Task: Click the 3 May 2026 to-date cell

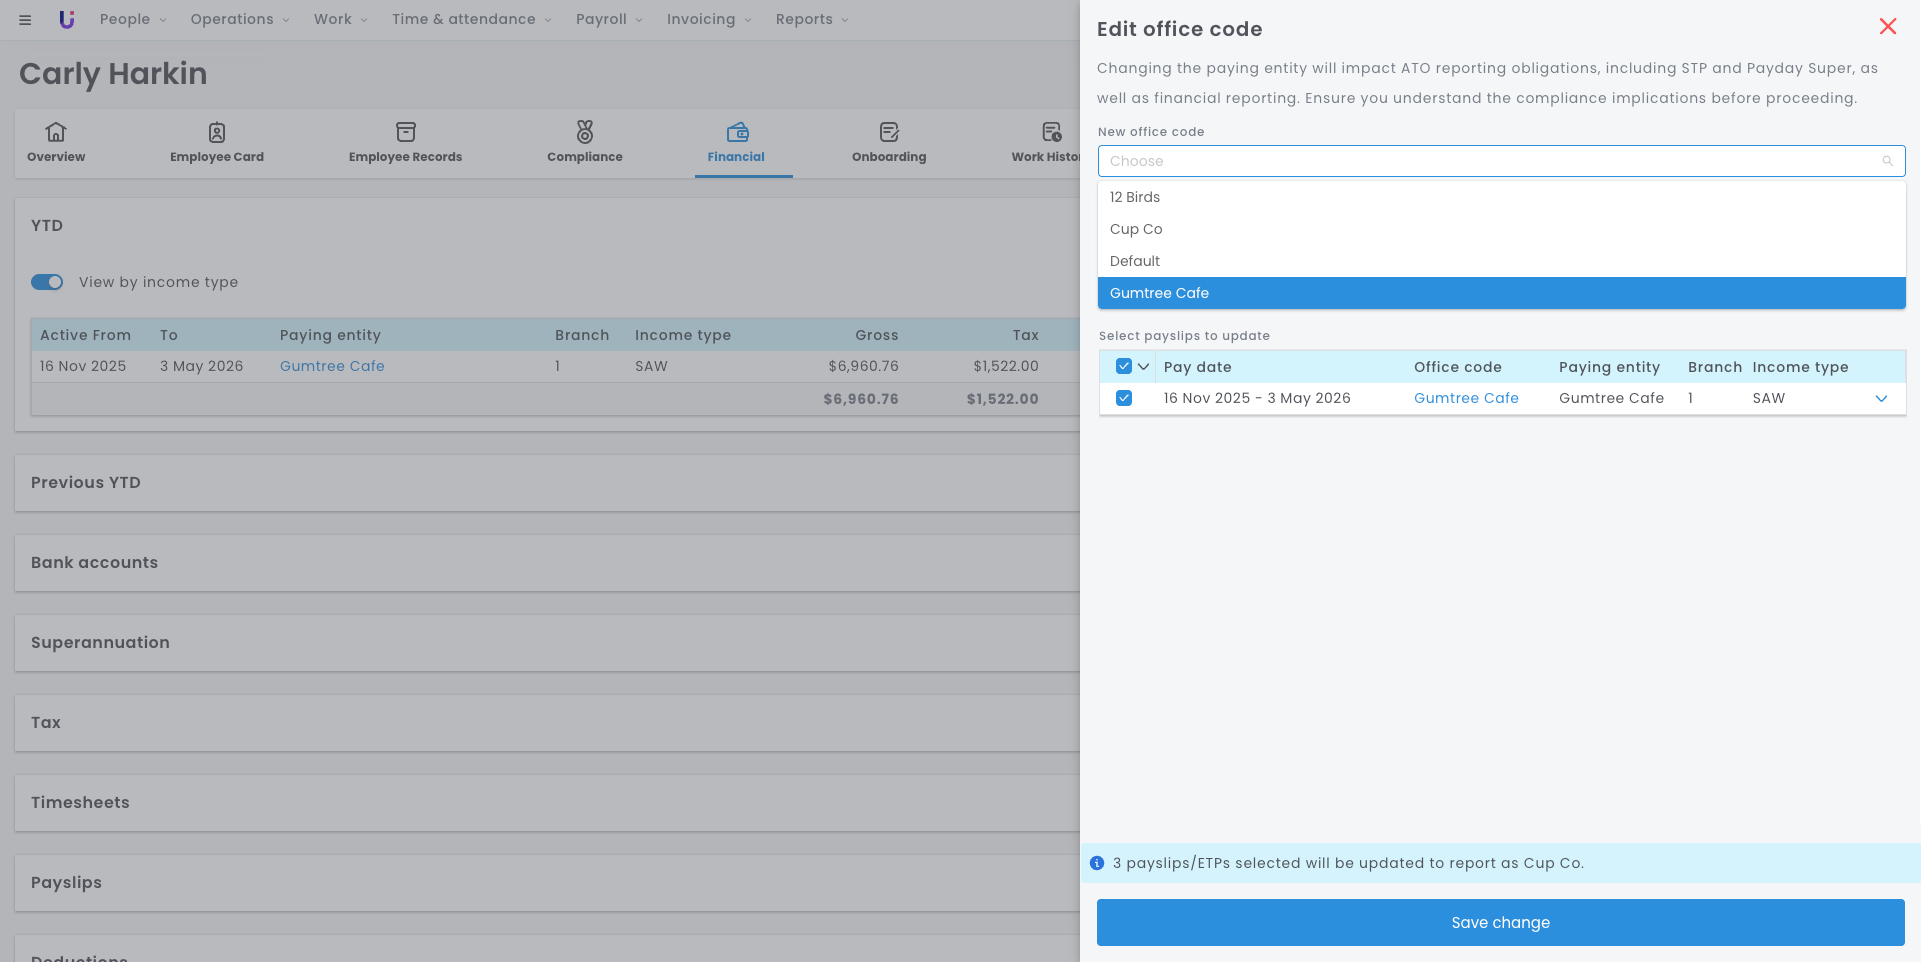Action: [x=202, y=366]
